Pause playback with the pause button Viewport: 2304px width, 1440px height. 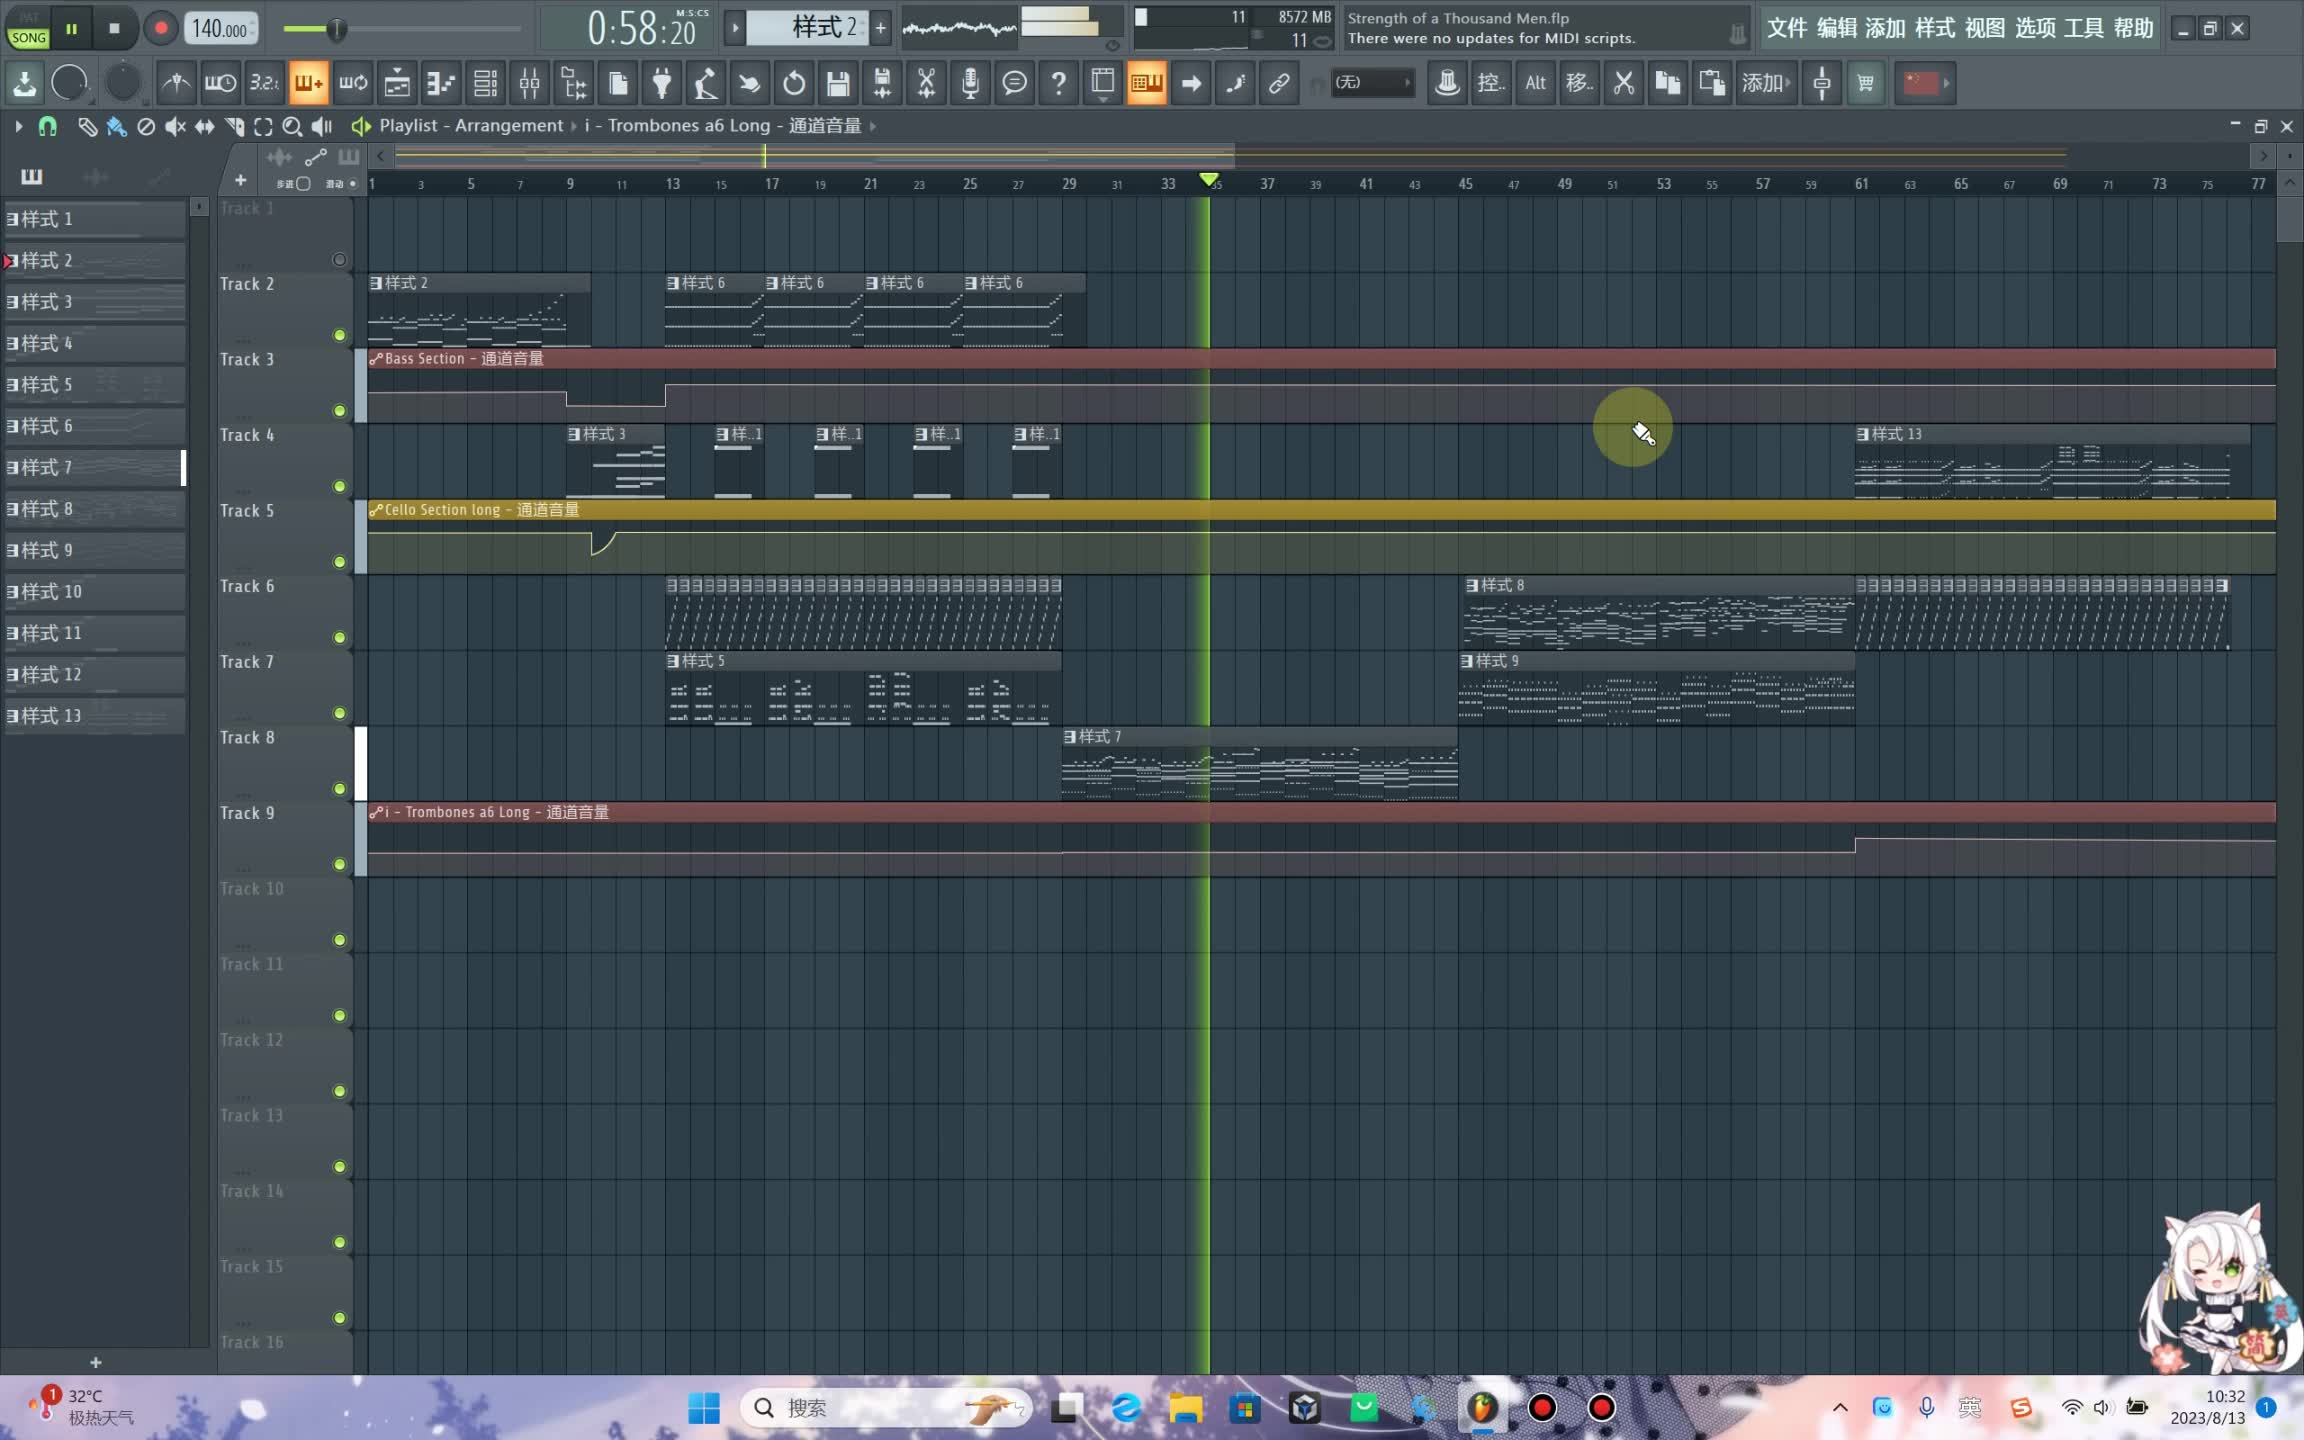click(x=71, y=28)
